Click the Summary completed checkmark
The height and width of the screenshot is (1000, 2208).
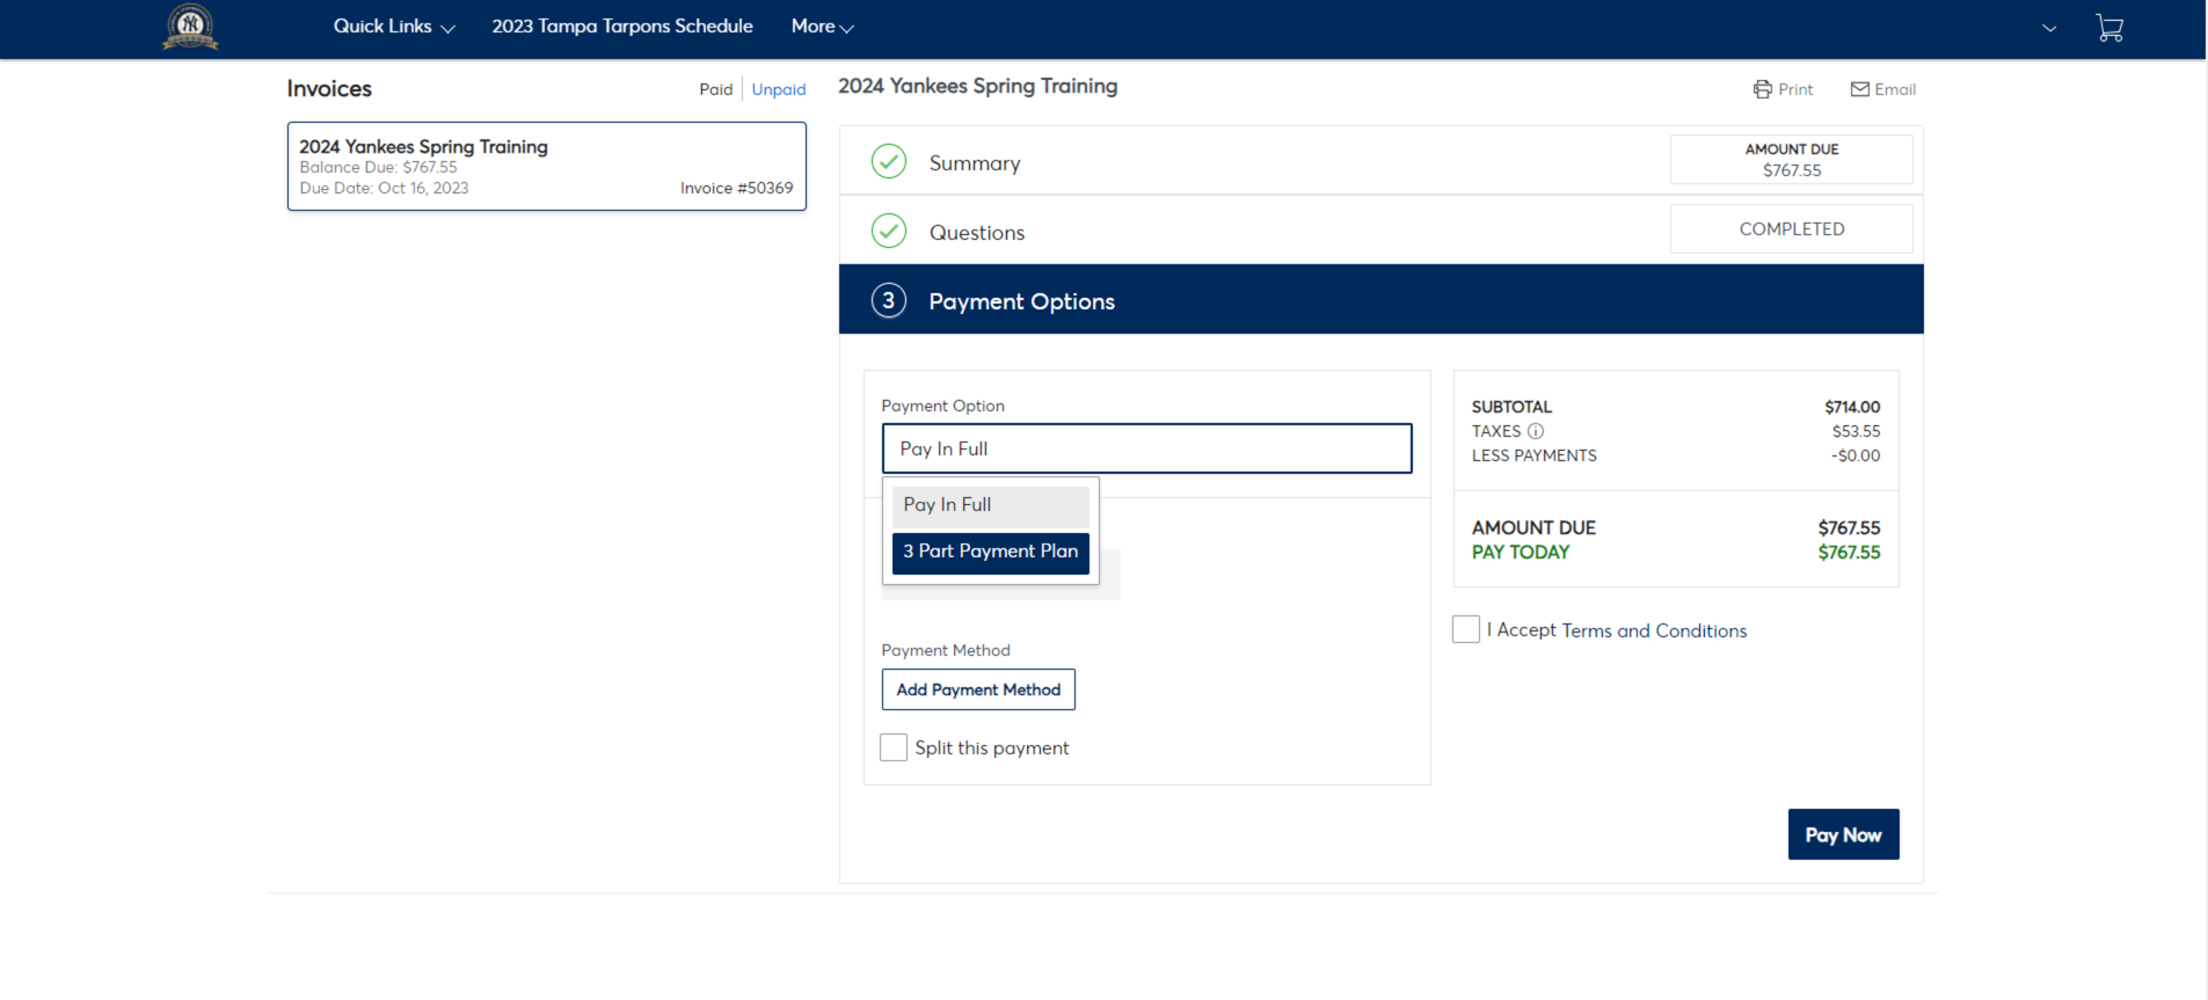point(888,161)
